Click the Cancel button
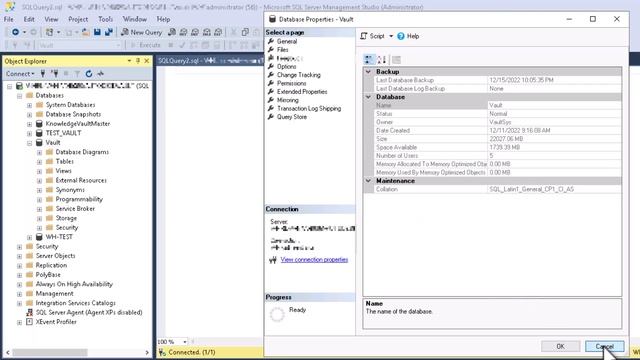This screenshot has width=640, height=360. coord(604,346)
